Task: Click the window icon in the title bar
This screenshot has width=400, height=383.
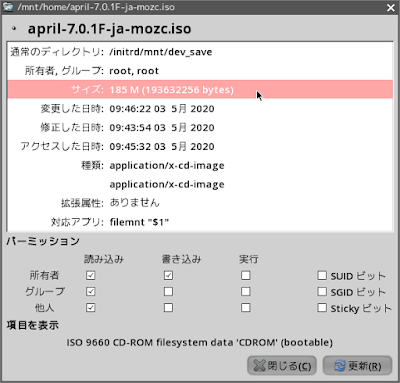Action: pyautogui.click(x=8, y=7)
